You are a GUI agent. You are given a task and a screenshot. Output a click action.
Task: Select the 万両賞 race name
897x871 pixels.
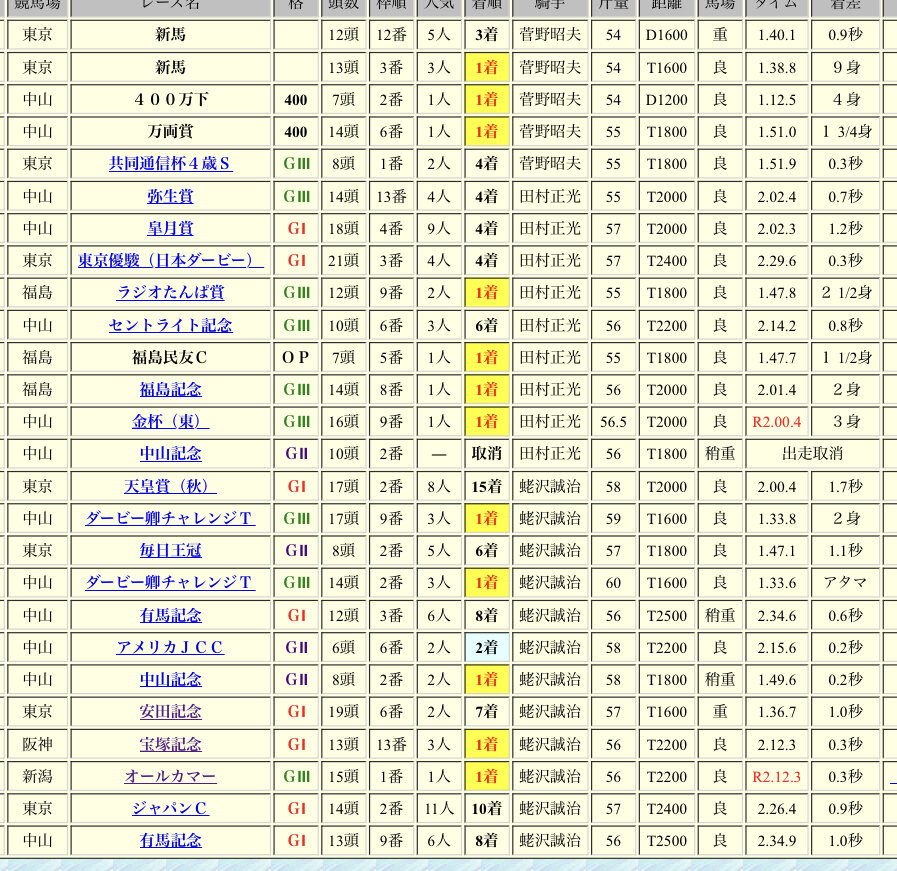click(170, 132)
